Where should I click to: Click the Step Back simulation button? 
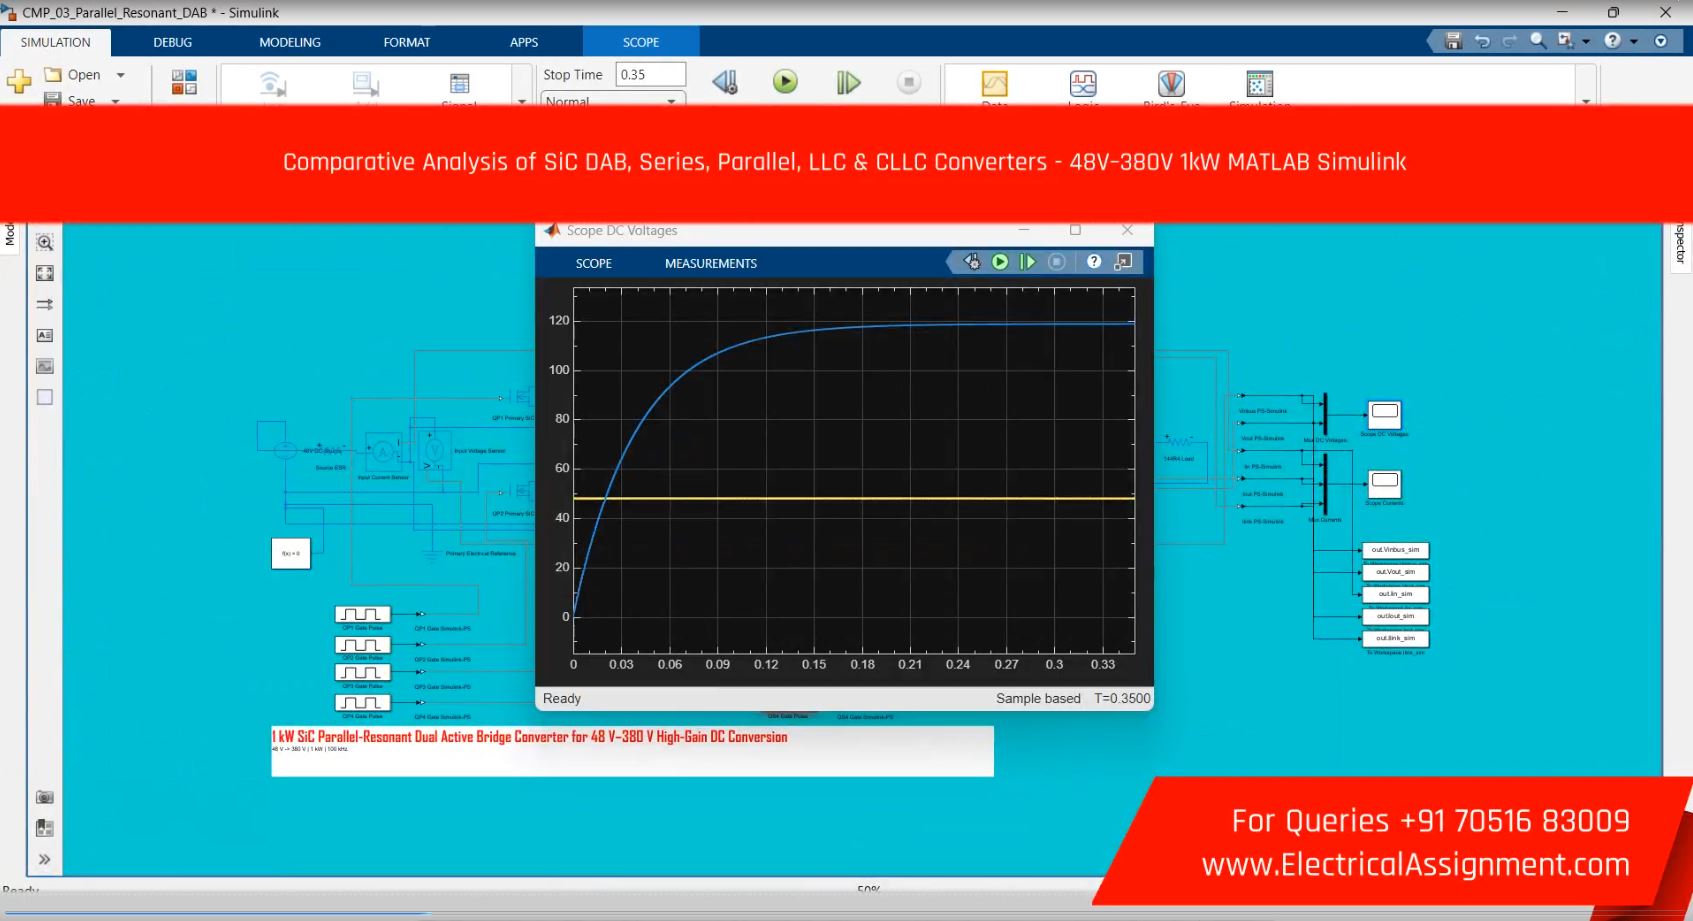[725, 82]
